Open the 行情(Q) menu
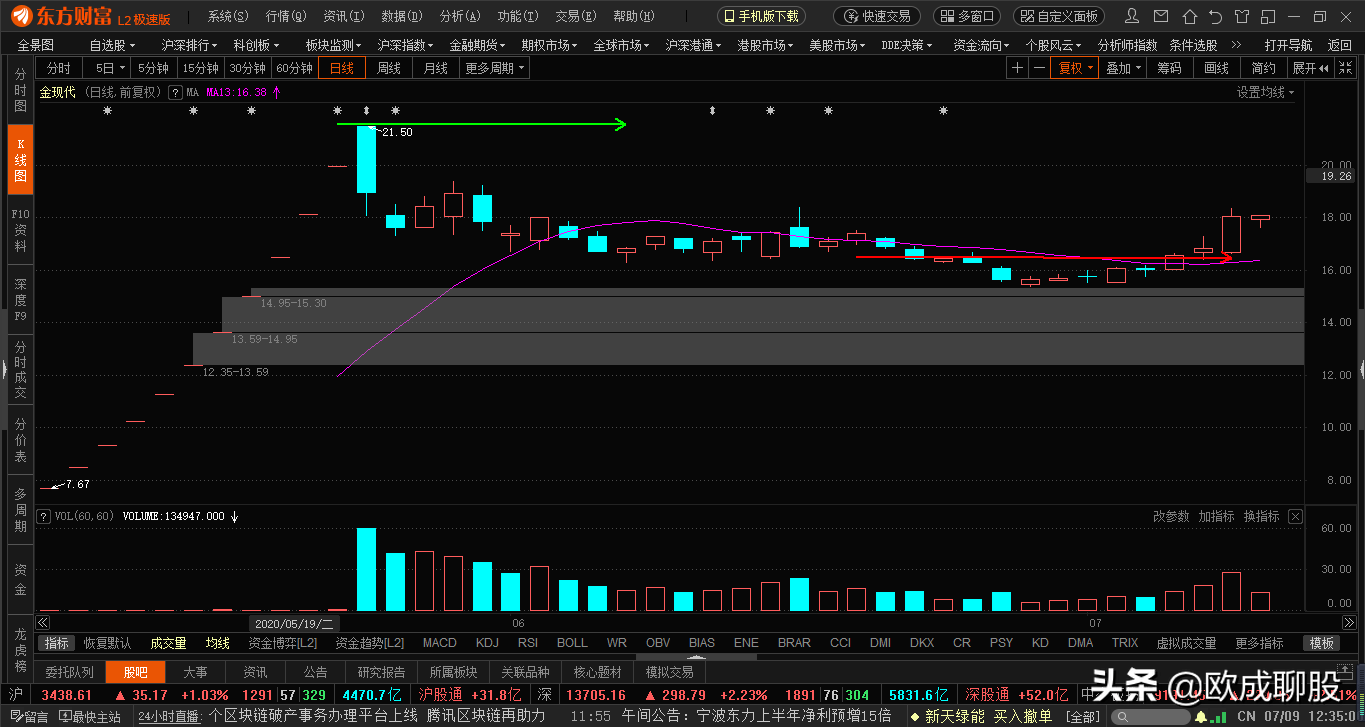1365x727 pixels. 285,16
